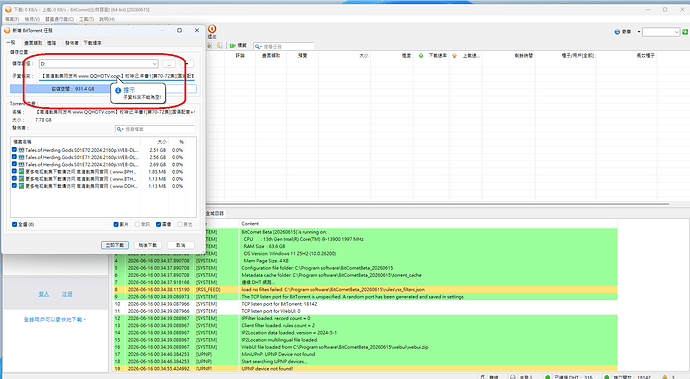Toggle the select-all (6) checkbox
Screen dimensions: 690x379
[15, 224]
